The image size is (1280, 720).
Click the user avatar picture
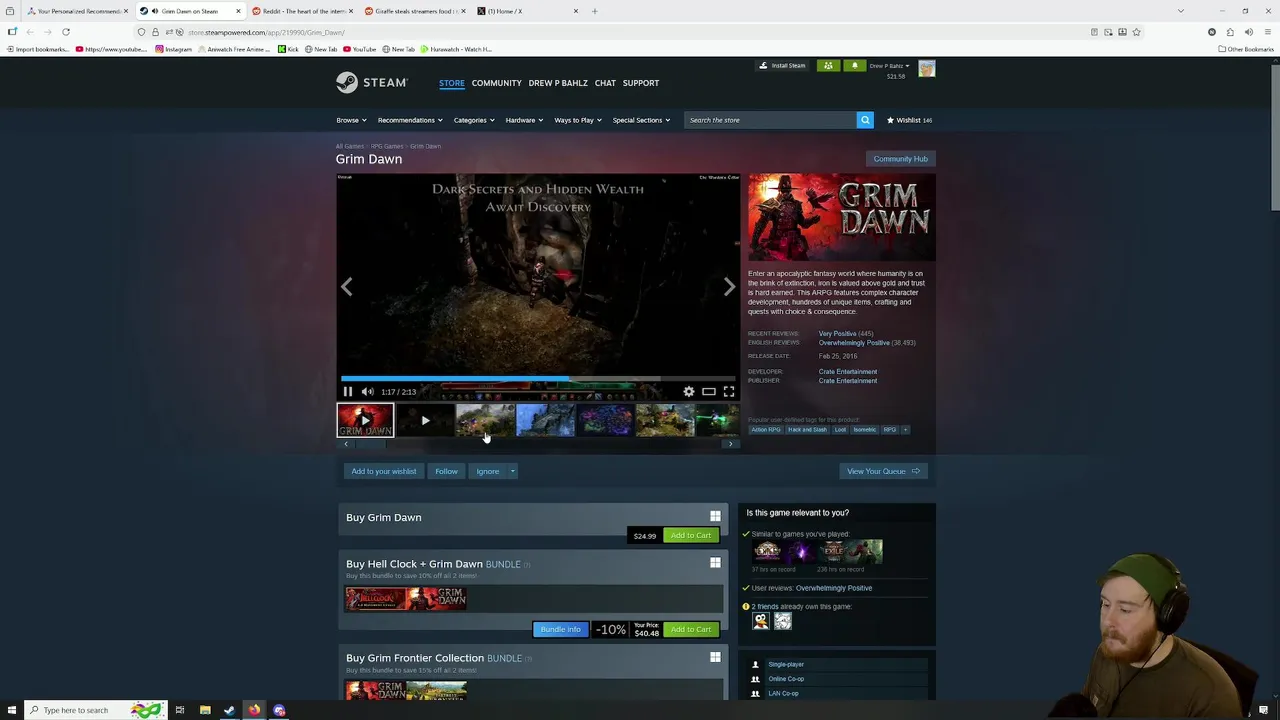[927, 69]
